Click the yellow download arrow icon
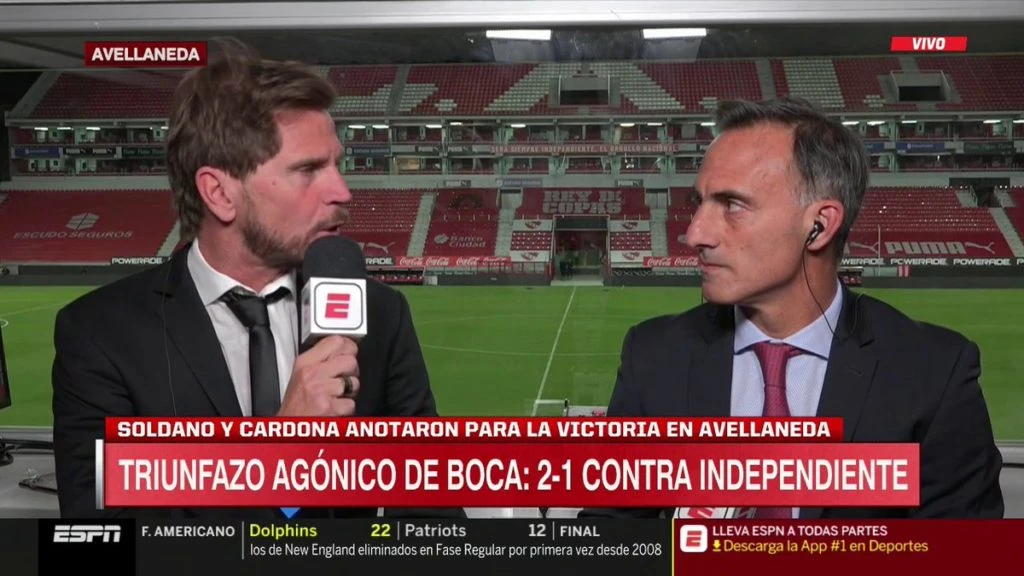 pyautogui.click(x=716, y=546)
